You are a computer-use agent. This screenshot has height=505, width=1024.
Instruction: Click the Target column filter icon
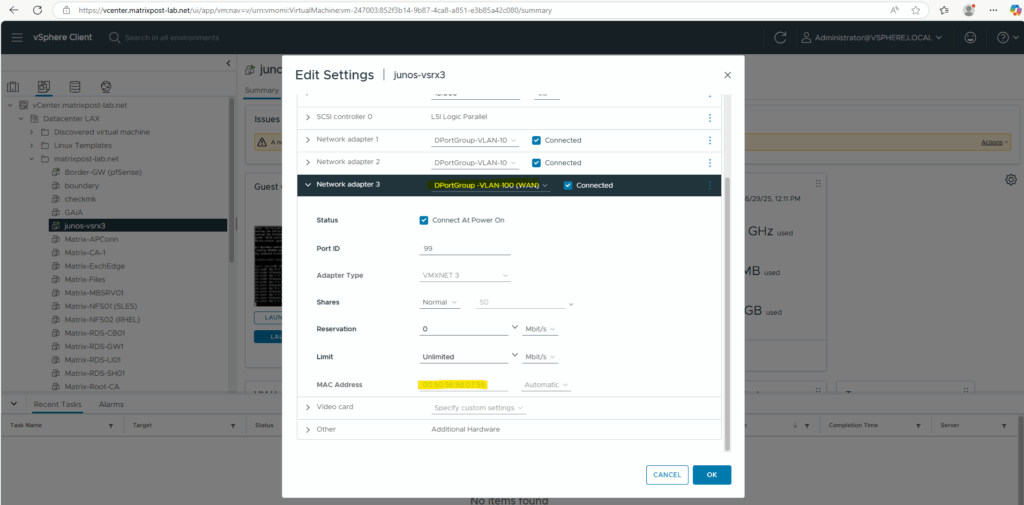click(232, 425)
